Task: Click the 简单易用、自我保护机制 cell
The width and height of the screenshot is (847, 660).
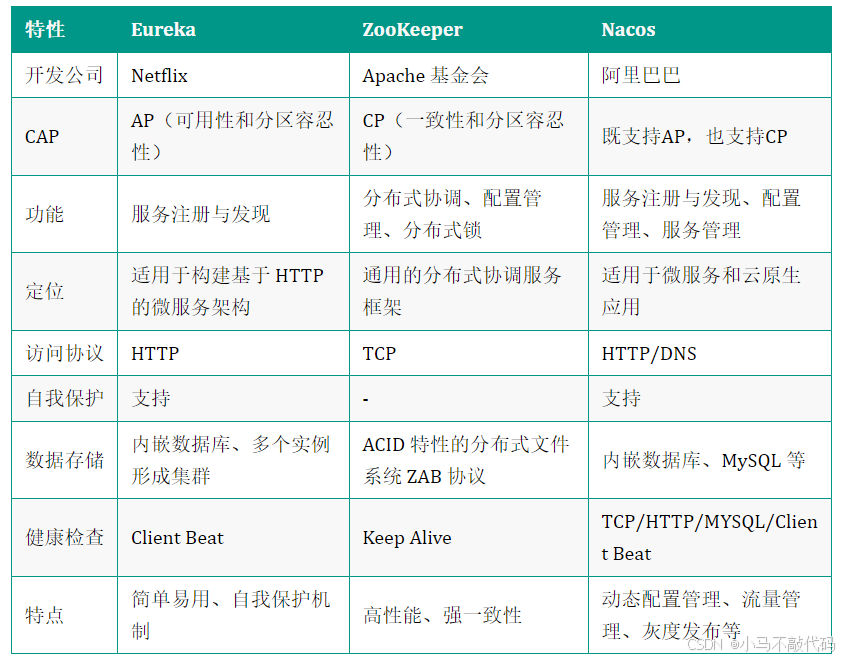Action: click(233, 615)
